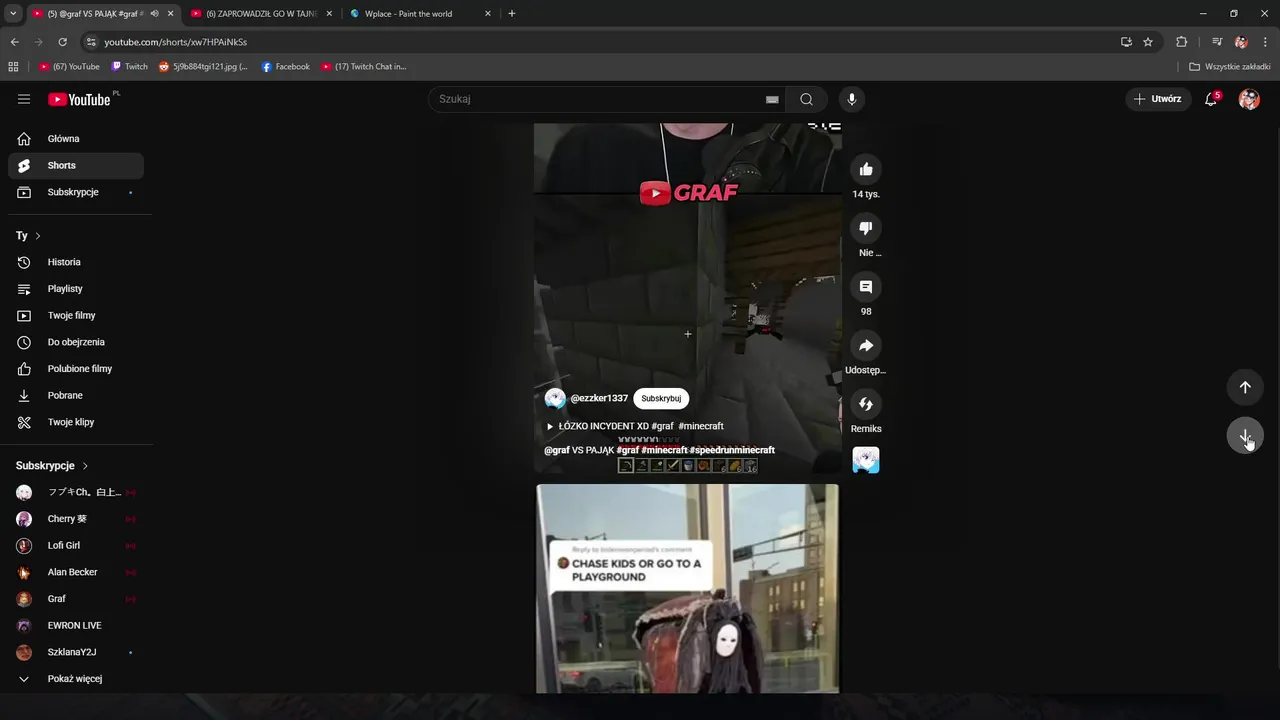
Task: Click the browser address bar URL
Action: point(175,42)
